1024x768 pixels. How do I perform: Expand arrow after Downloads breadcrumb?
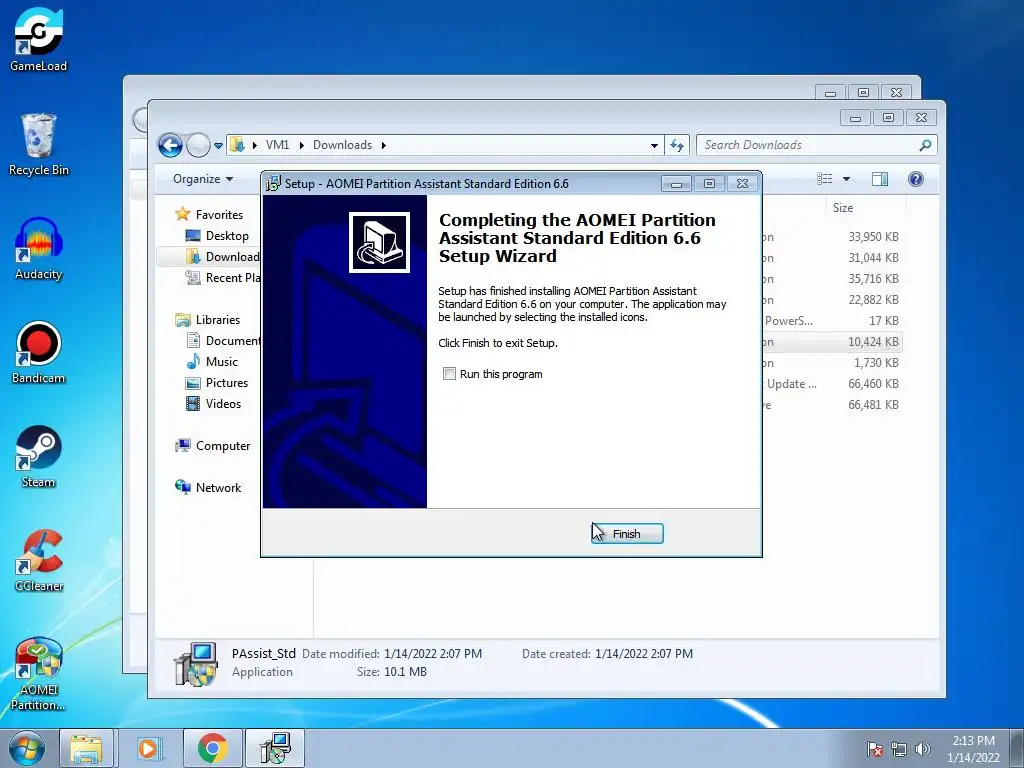(384, 145)
